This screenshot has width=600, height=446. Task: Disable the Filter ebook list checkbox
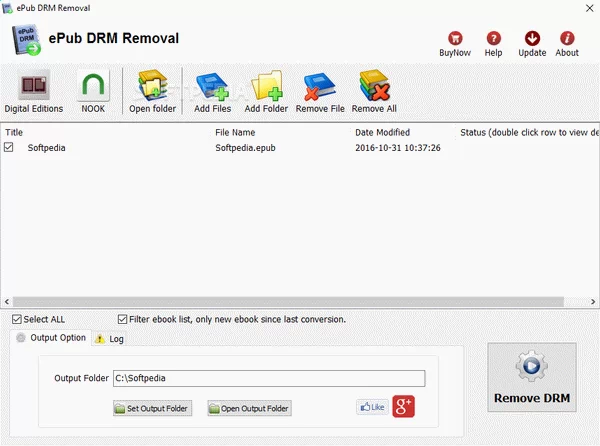click(122, 320)
